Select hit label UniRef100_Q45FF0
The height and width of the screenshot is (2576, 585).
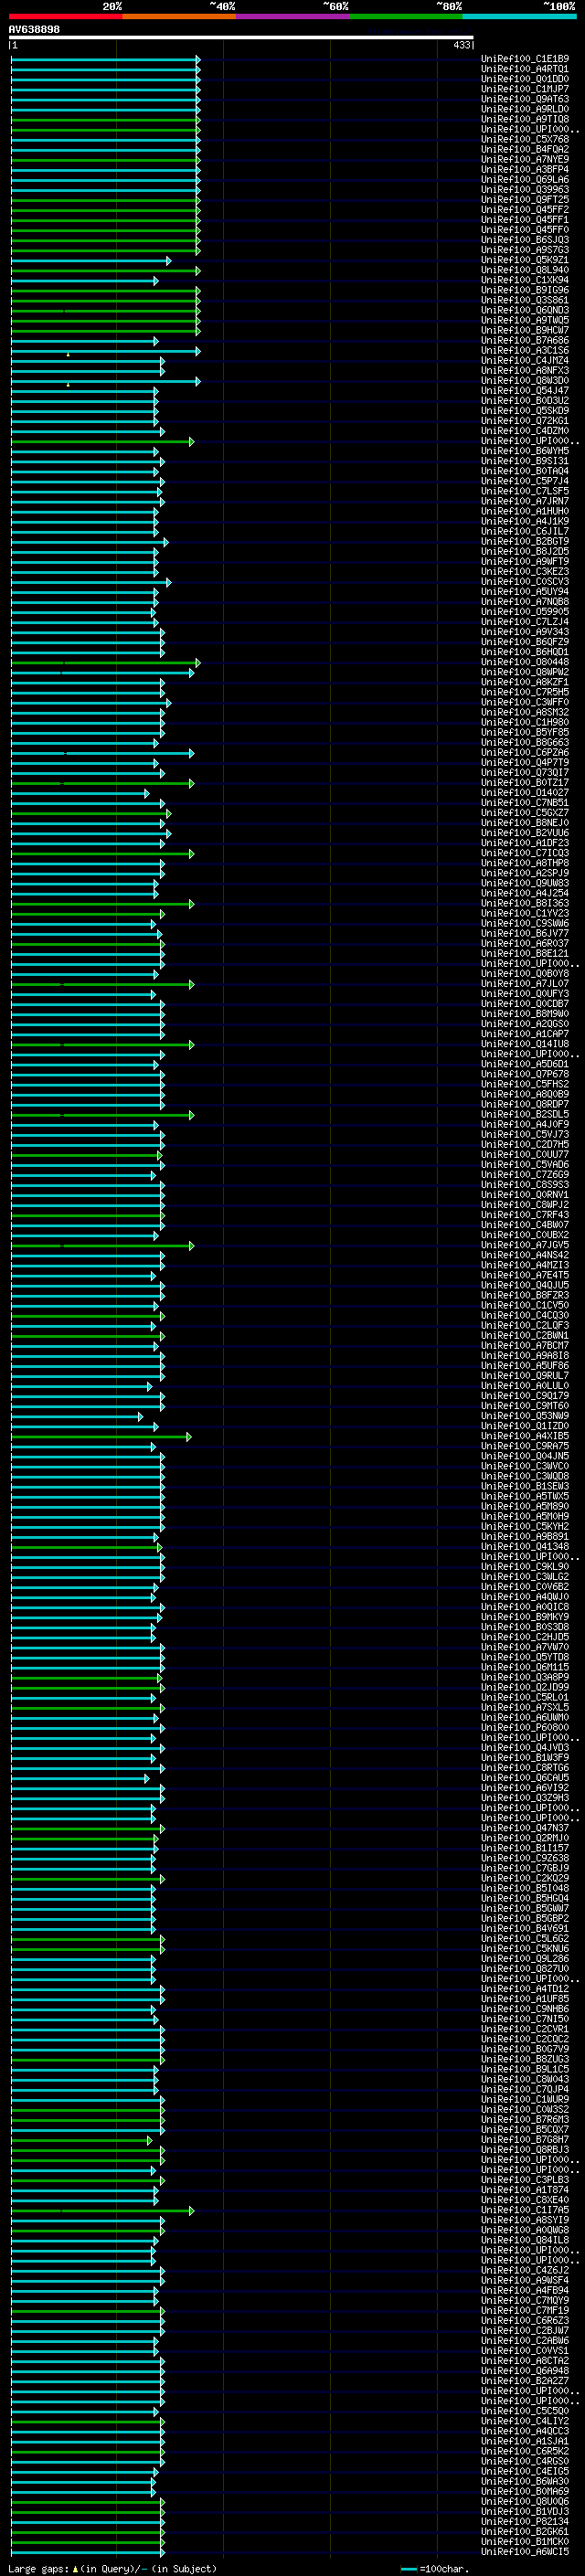[x=525, y=229]
